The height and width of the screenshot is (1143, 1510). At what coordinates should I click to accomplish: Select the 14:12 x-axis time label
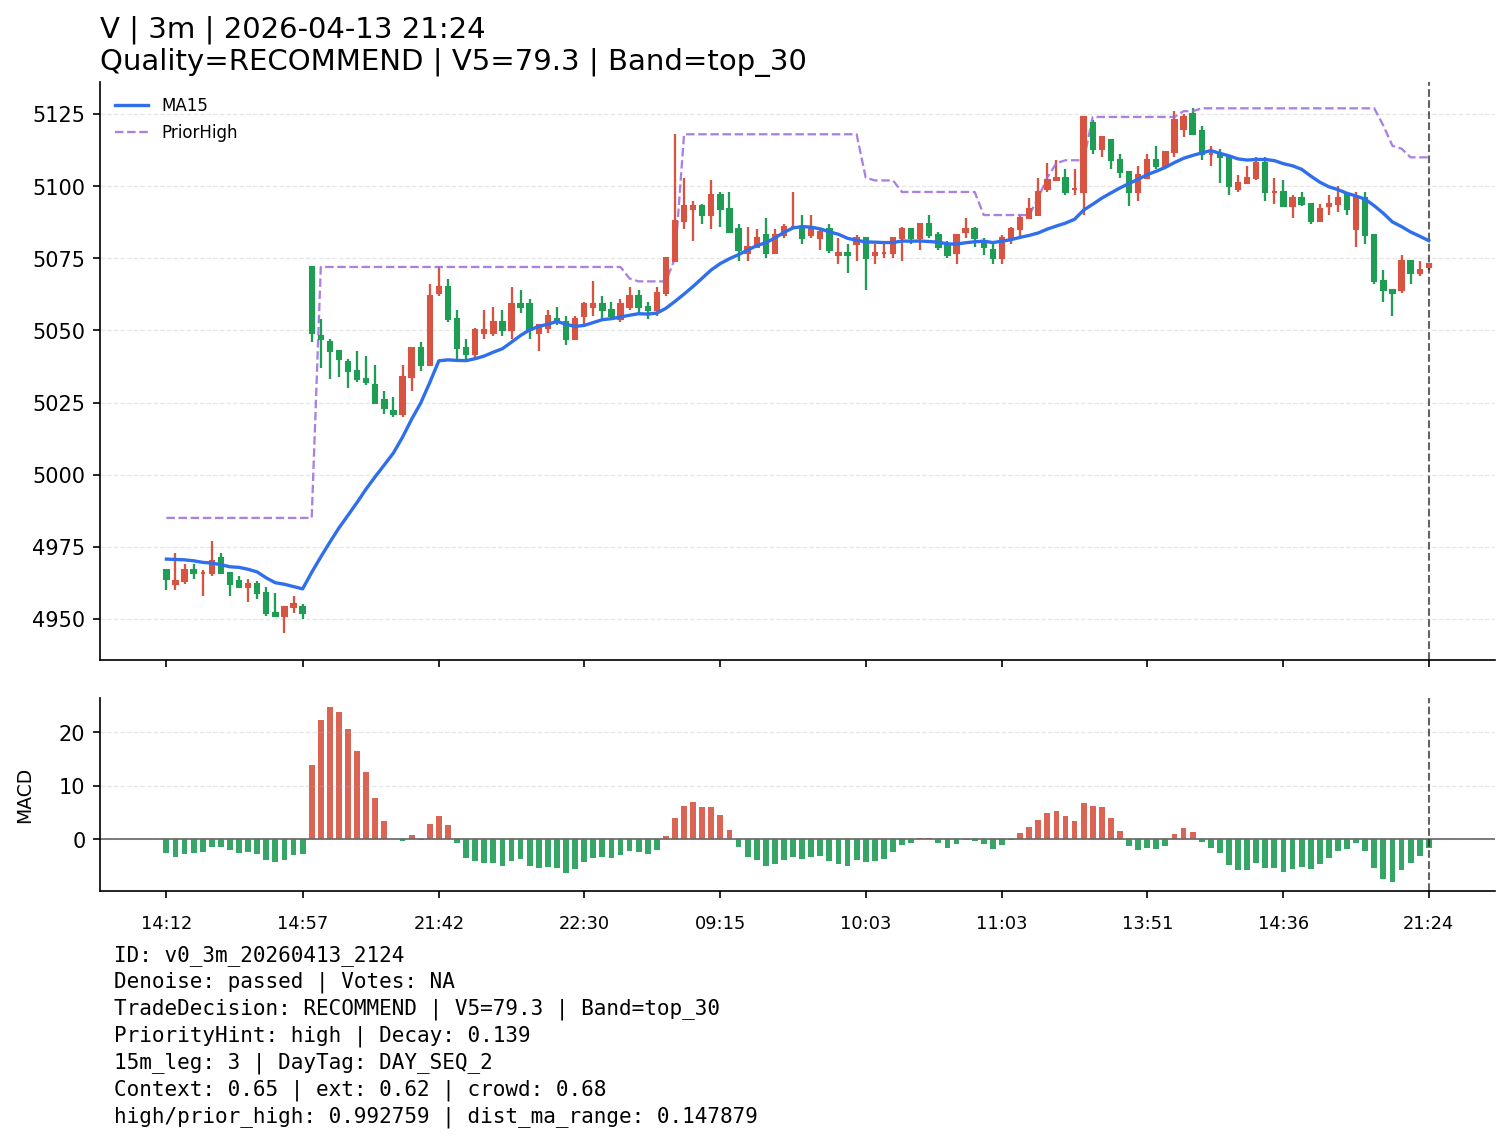[x=166, y=923]
